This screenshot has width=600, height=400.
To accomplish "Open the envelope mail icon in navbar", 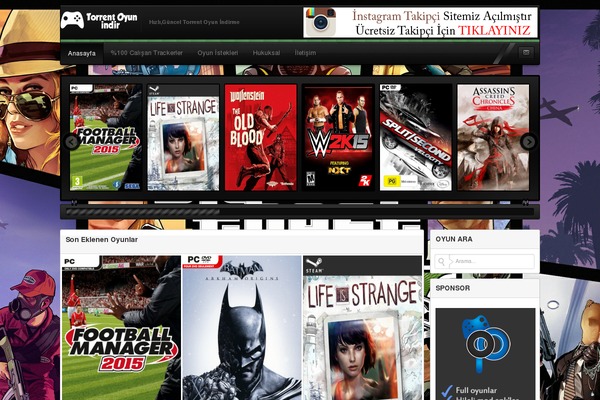I will (x=526, y=52).
